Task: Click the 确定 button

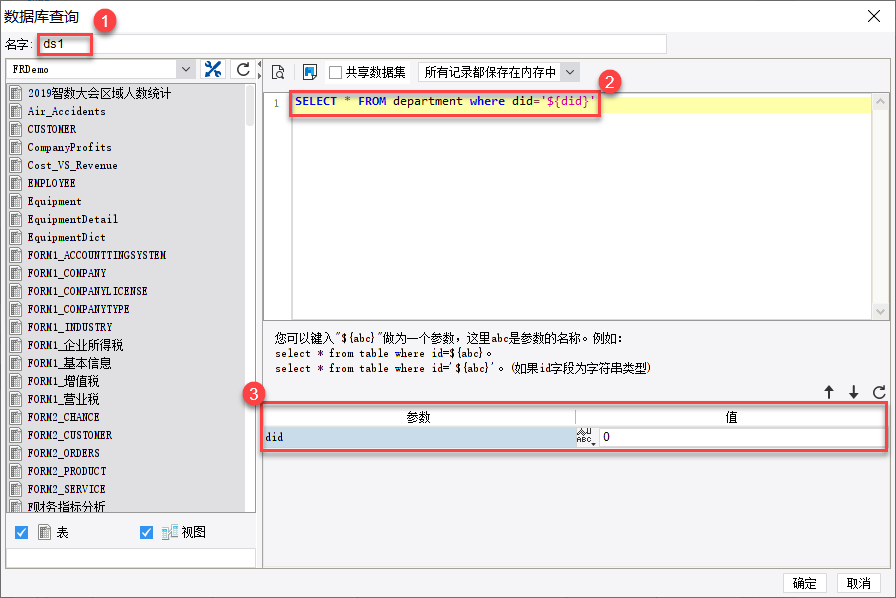Action: coord(805,583)
